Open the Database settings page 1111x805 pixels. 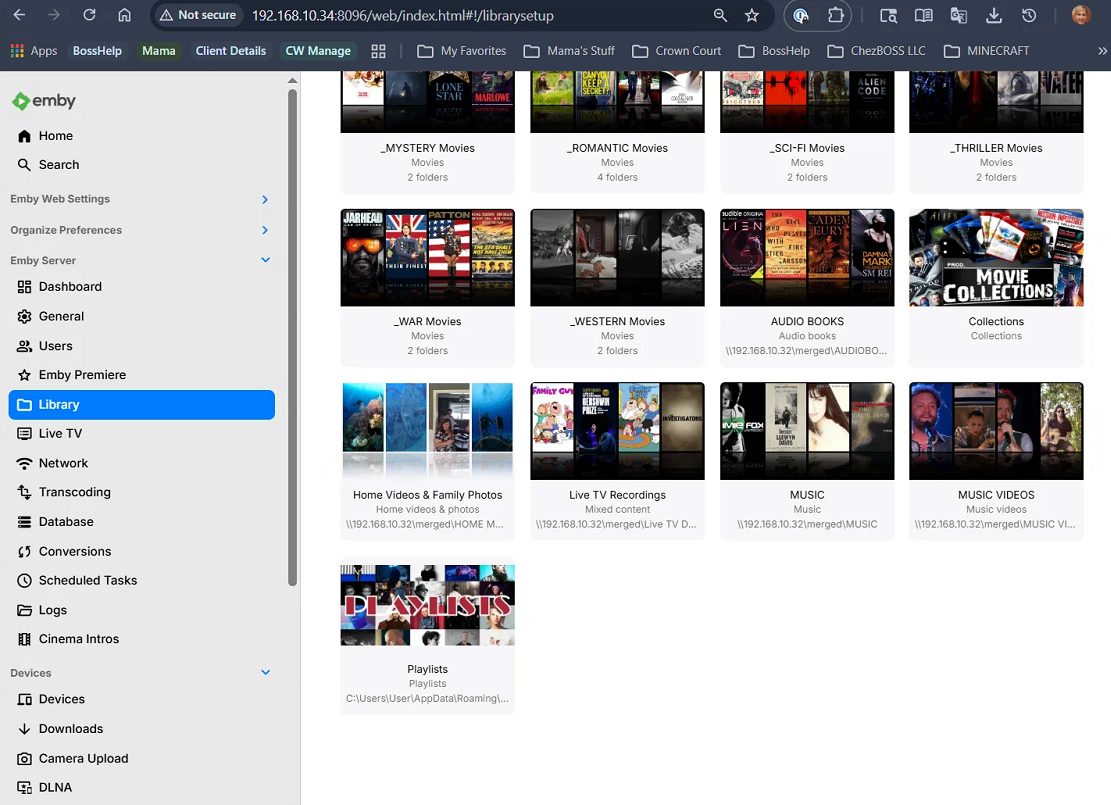pyautogui.click(x=66, y=522)
